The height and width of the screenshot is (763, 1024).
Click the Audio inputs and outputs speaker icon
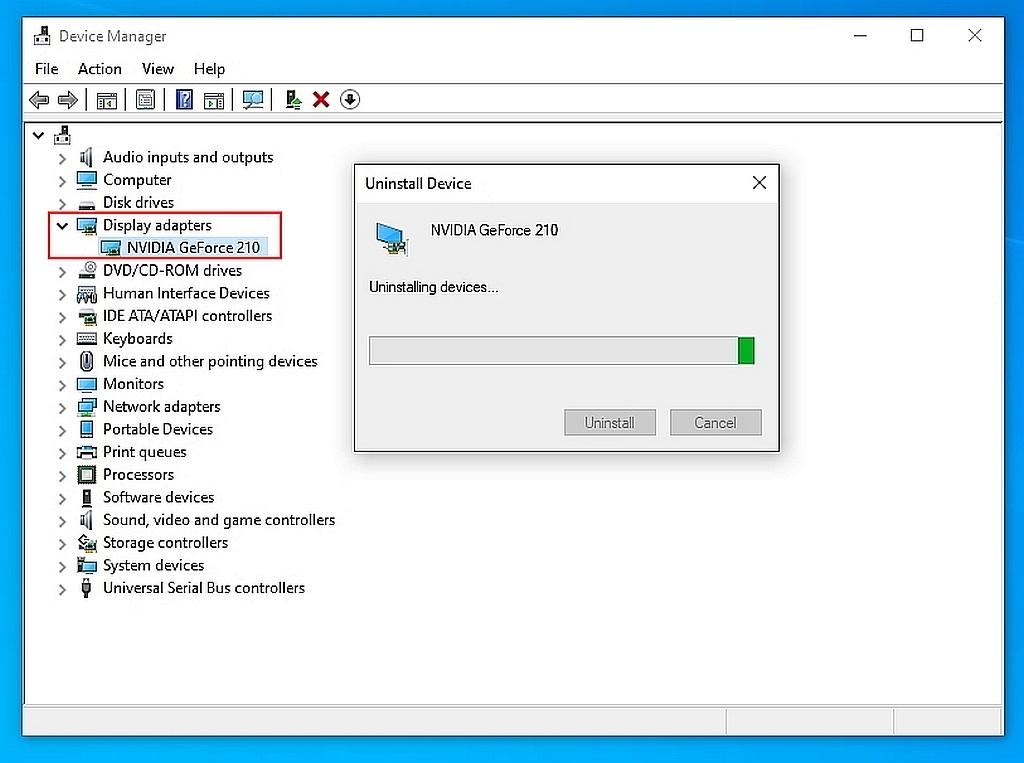(86, 157)
